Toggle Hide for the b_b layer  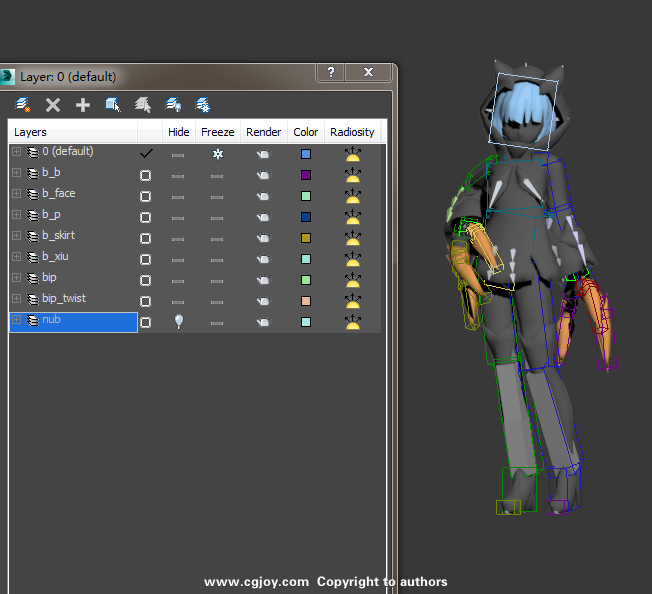pos(178,175)
